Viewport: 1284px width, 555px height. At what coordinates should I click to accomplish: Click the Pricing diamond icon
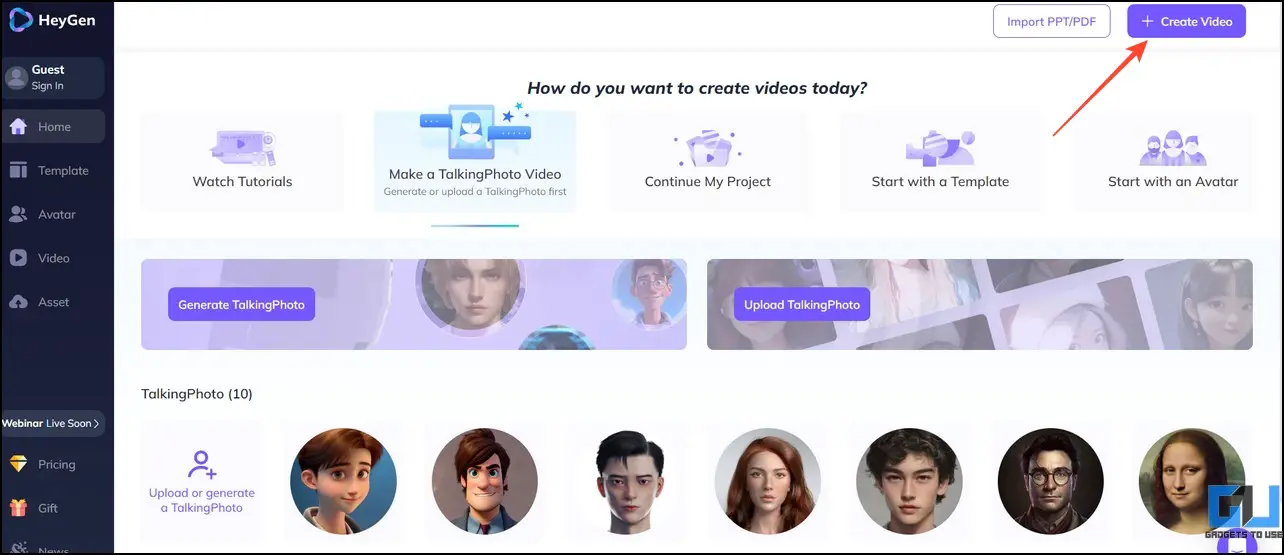pos(18,464)
